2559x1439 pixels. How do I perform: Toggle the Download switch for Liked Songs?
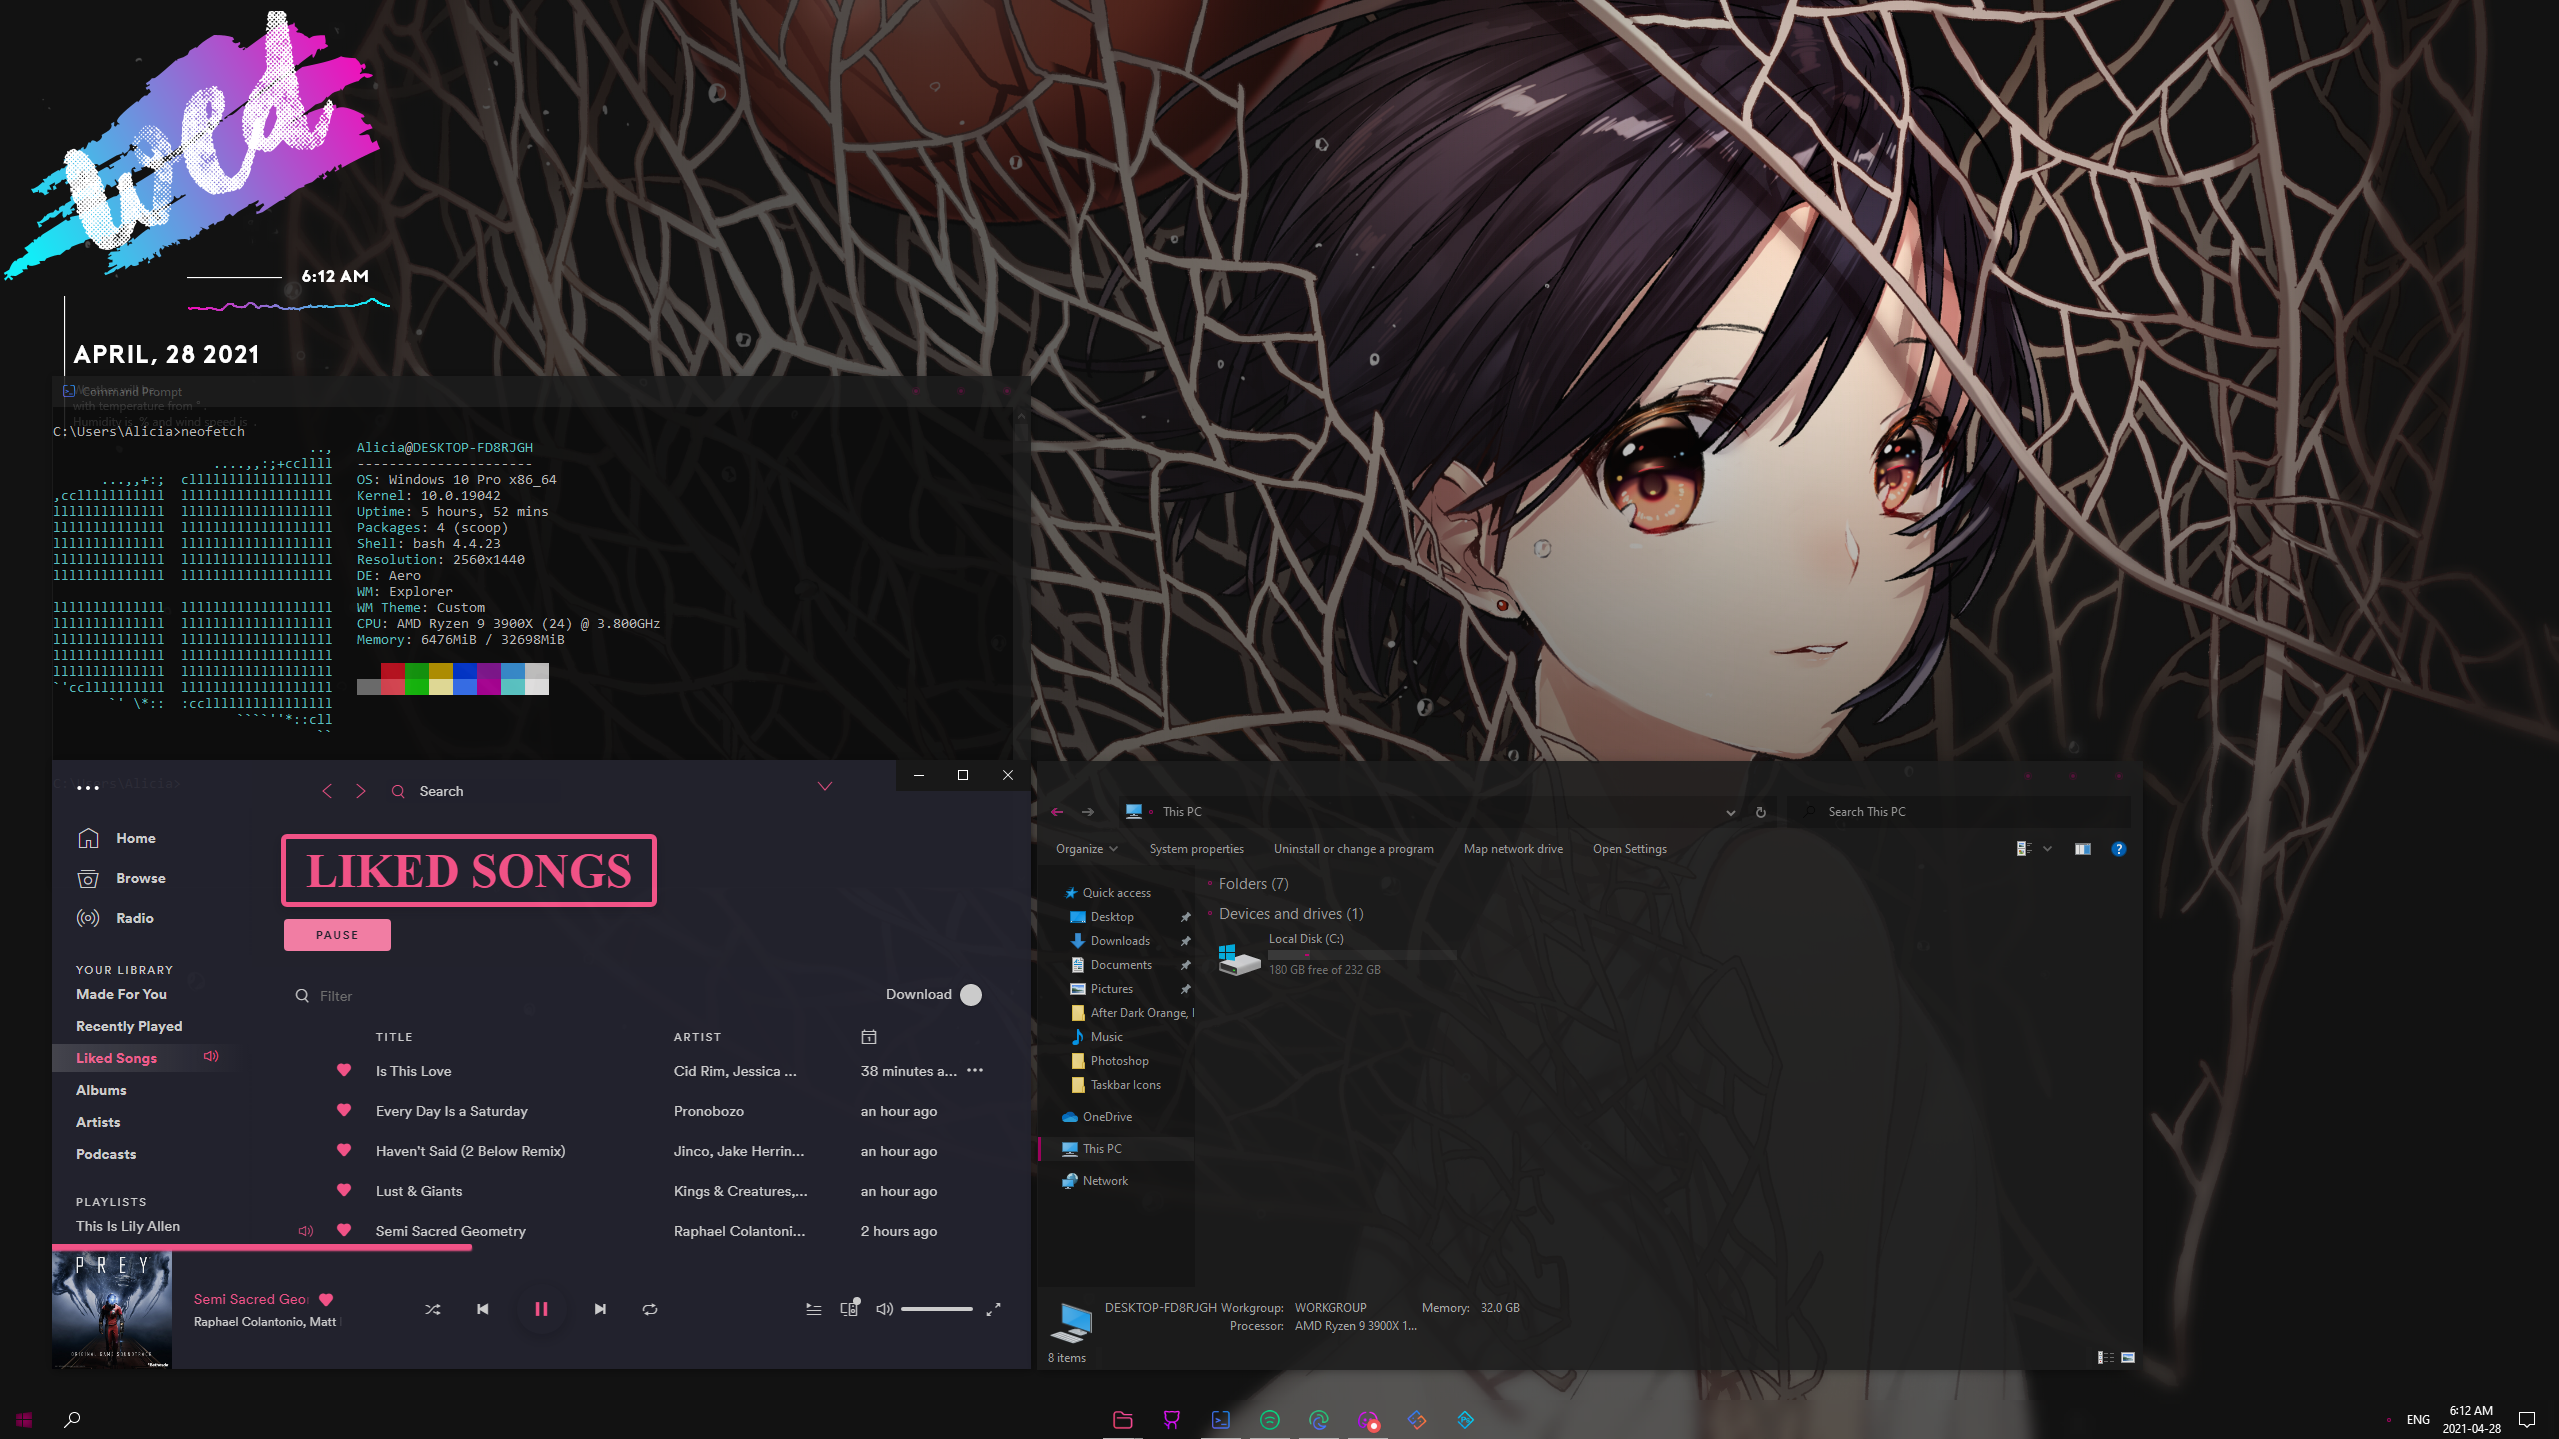970,994
